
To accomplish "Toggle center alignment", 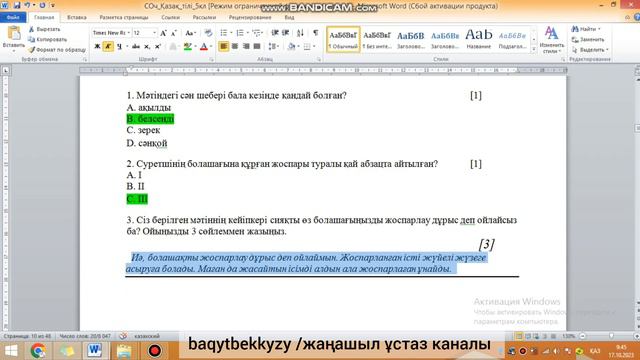I will click(235, 47).
